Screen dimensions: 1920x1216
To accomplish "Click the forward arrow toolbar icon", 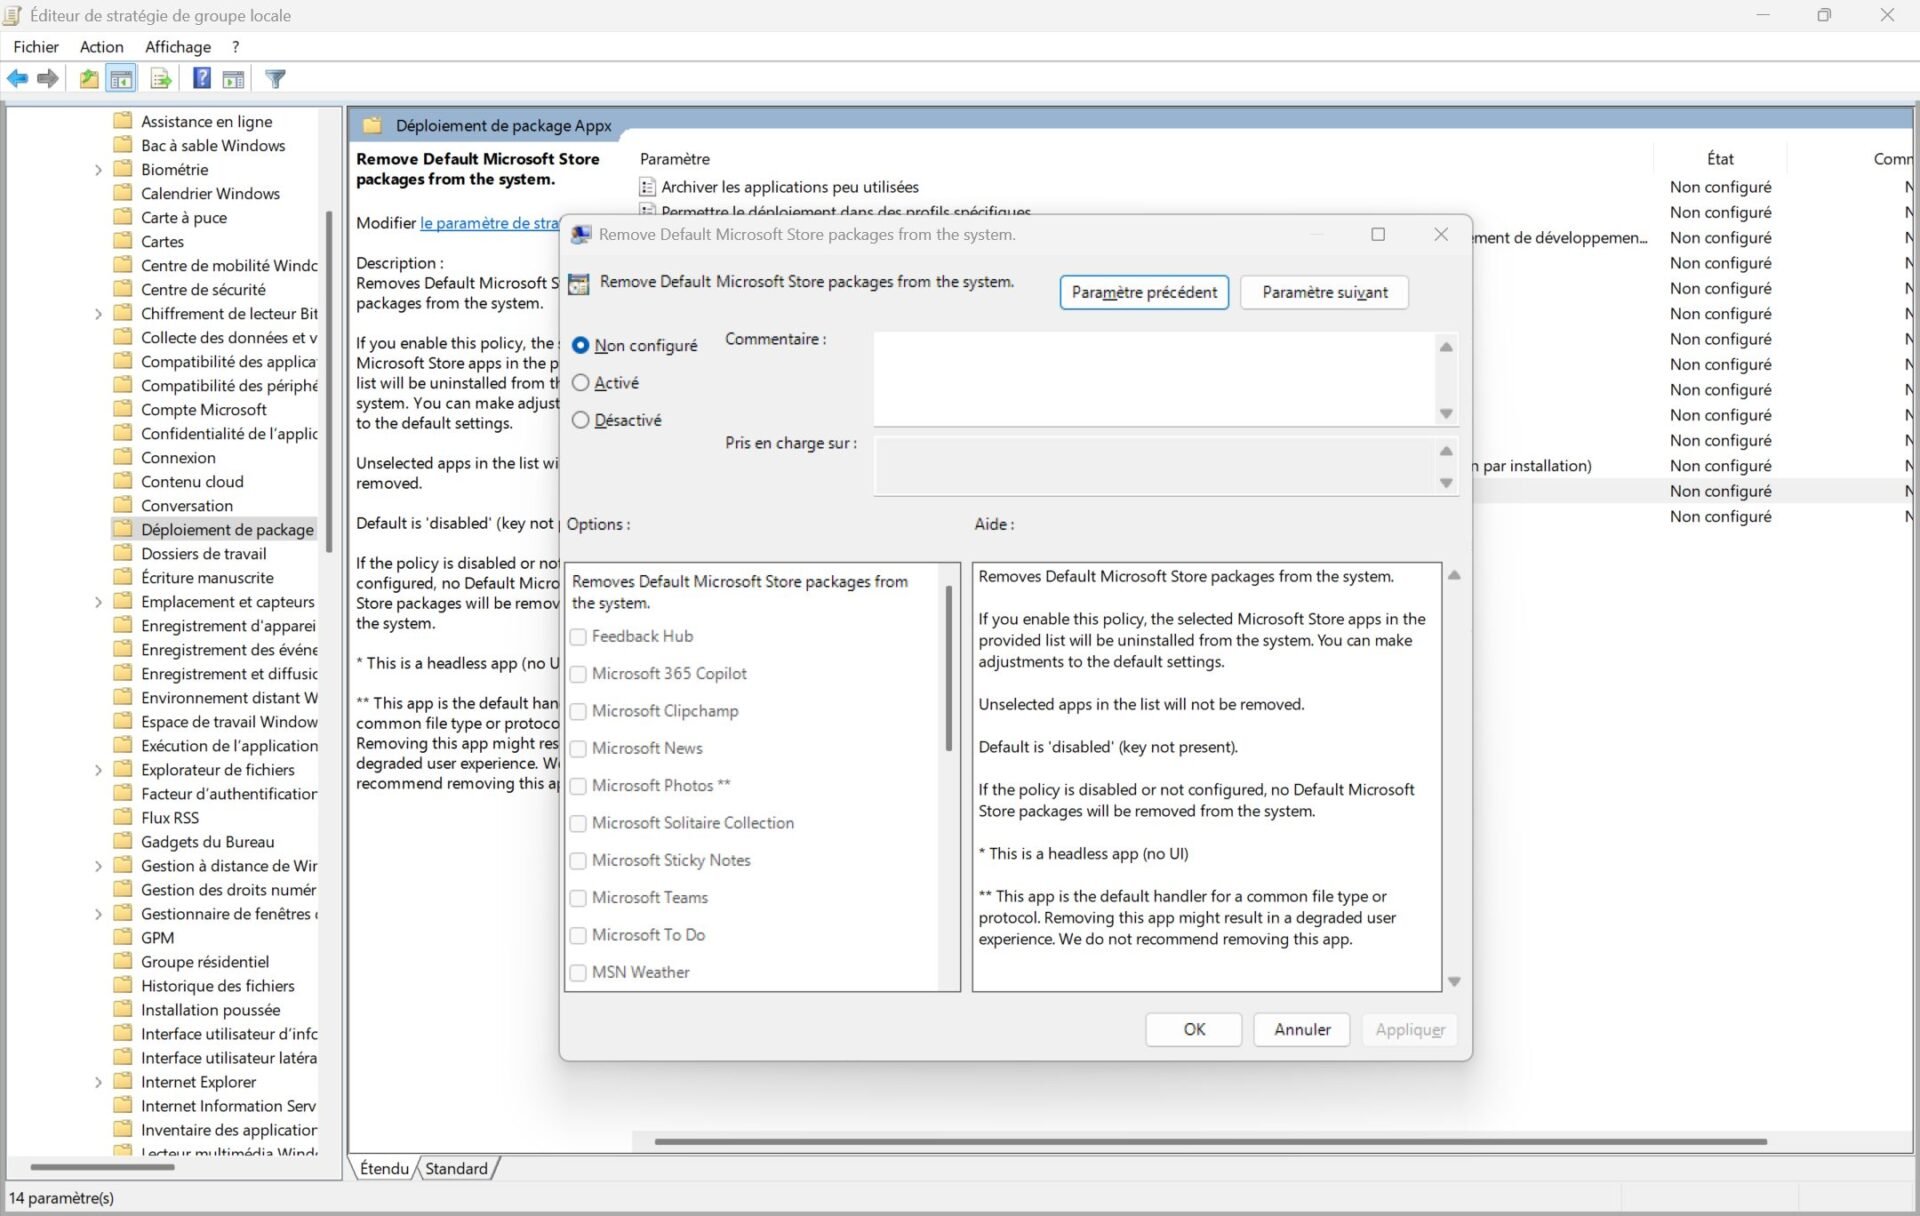I will (47, 78).
